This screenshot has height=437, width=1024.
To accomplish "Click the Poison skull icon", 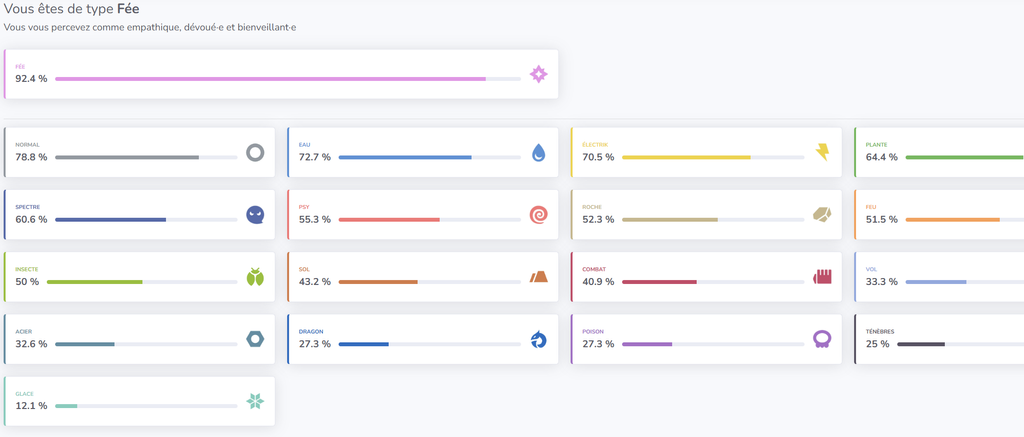I will [822, 340].
